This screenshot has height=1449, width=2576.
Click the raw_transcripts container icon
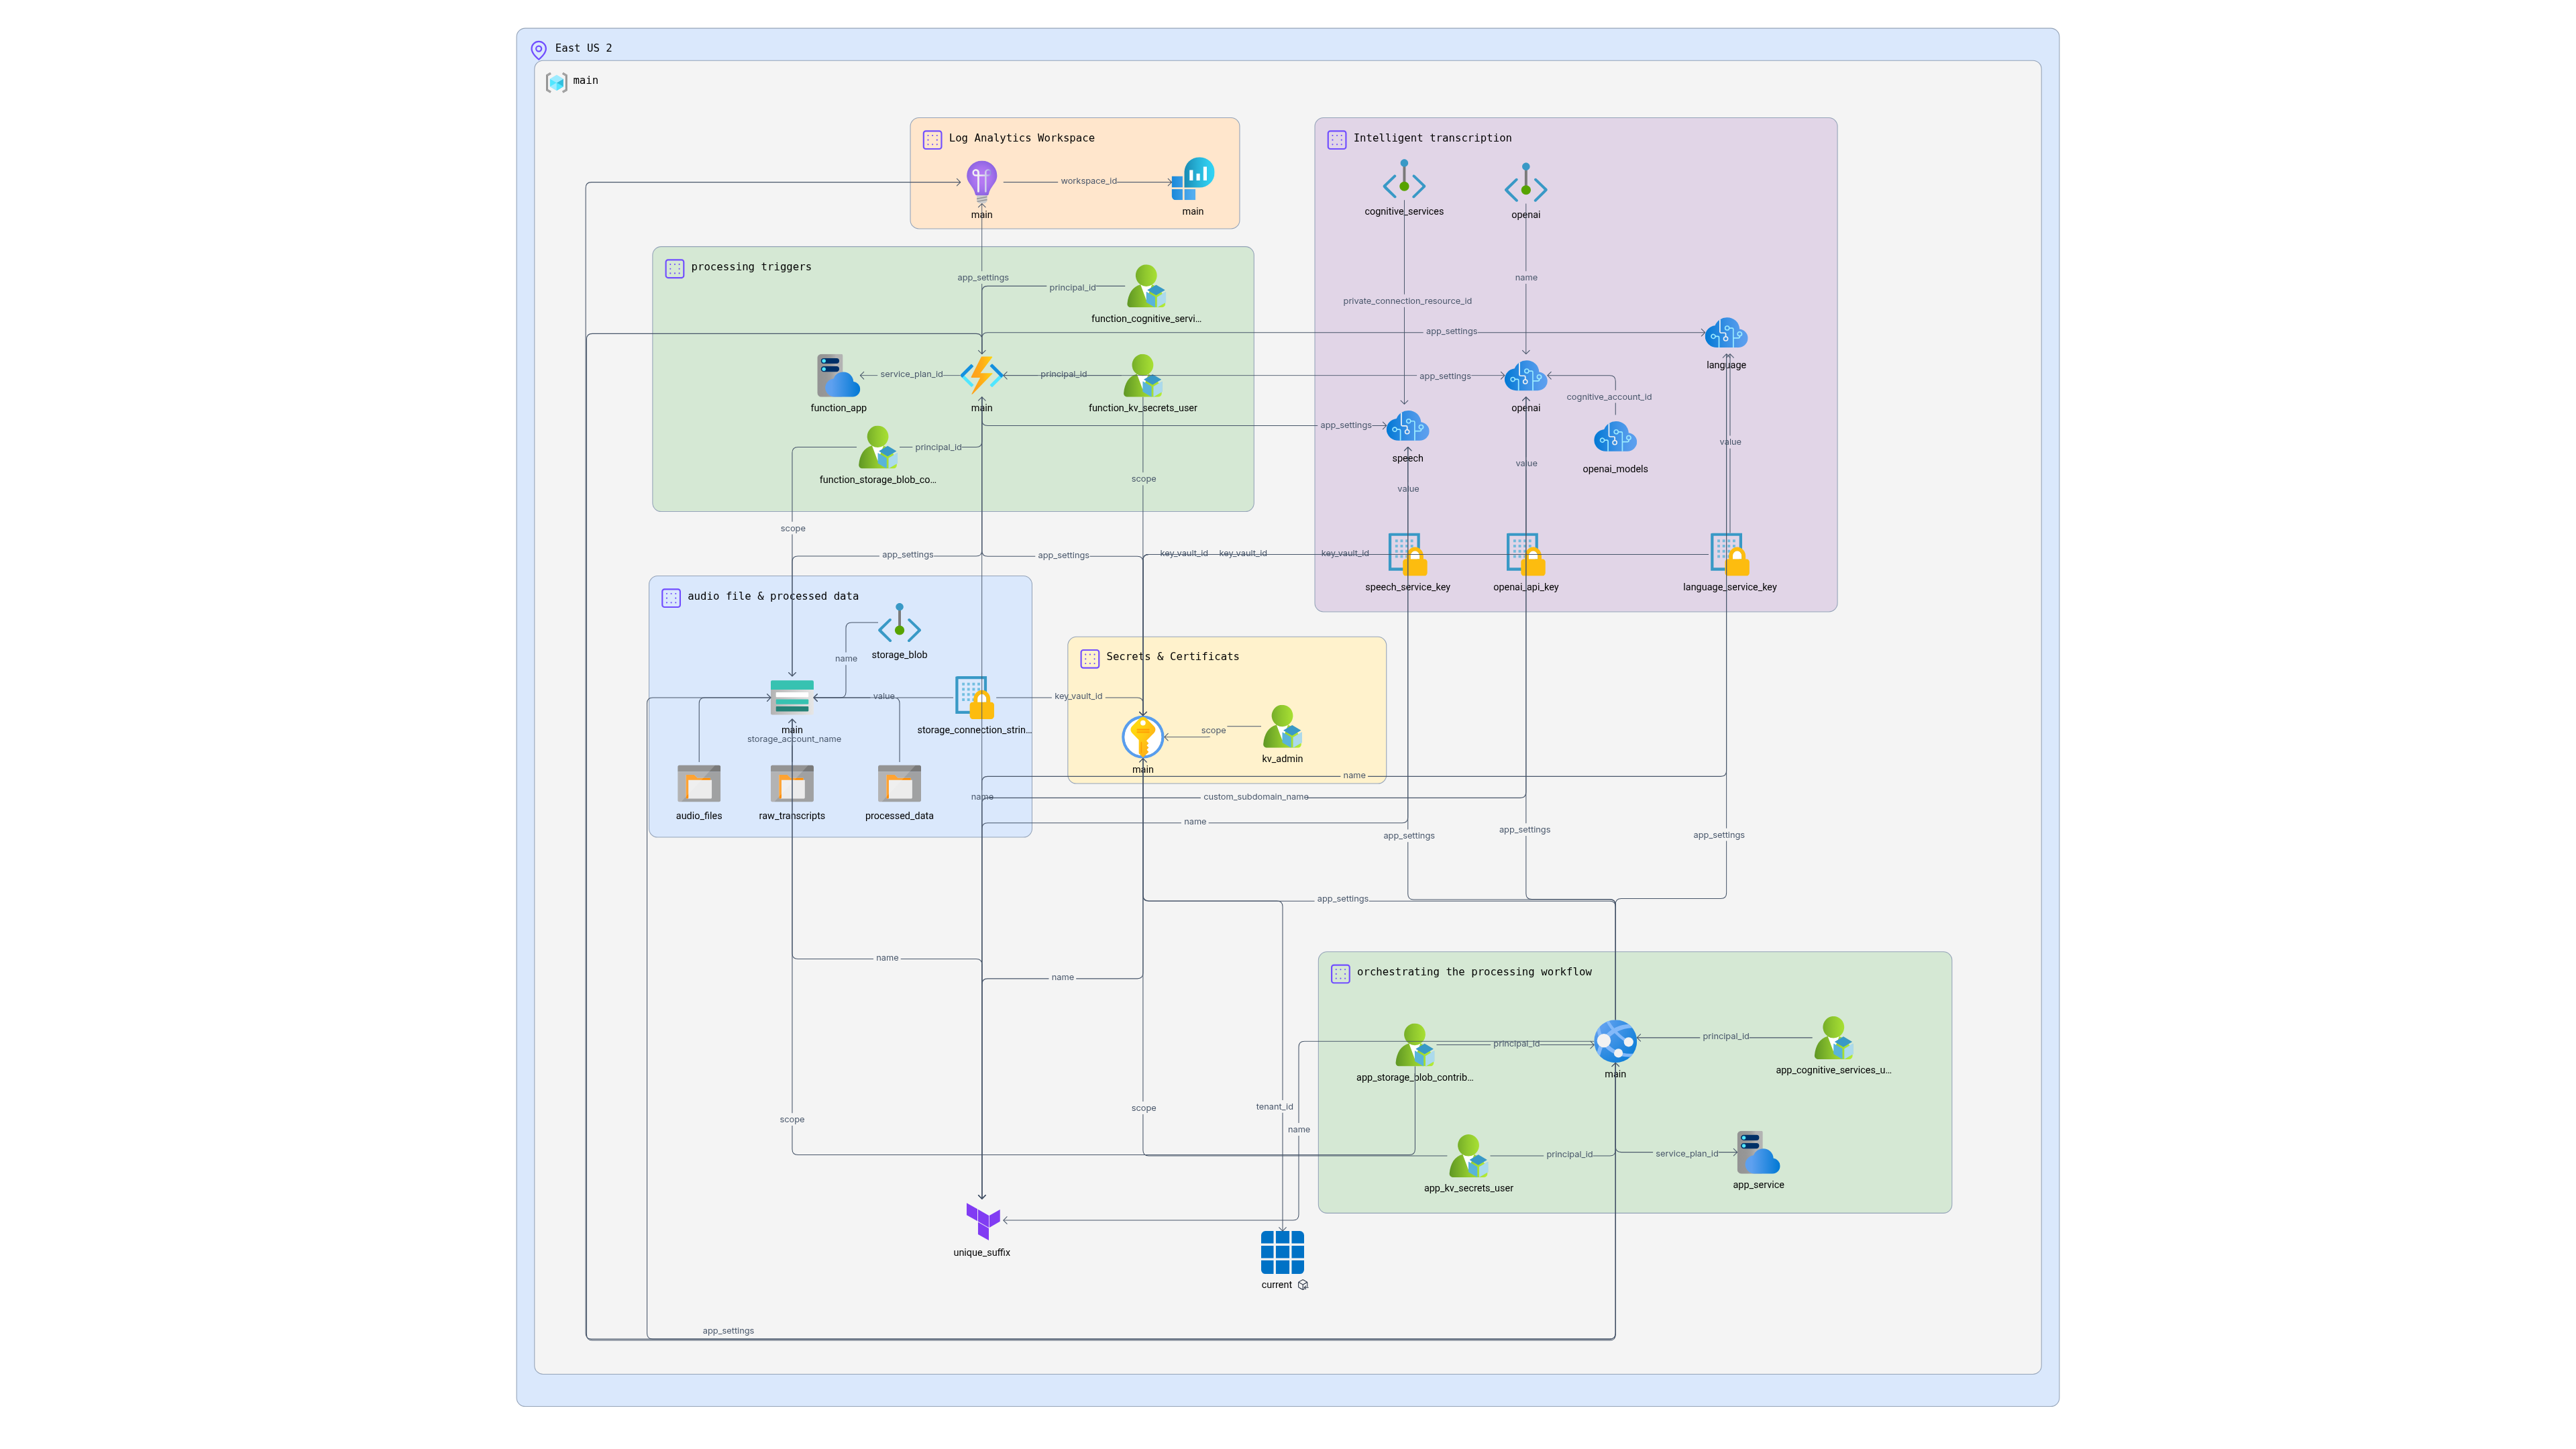pos(791,784)
